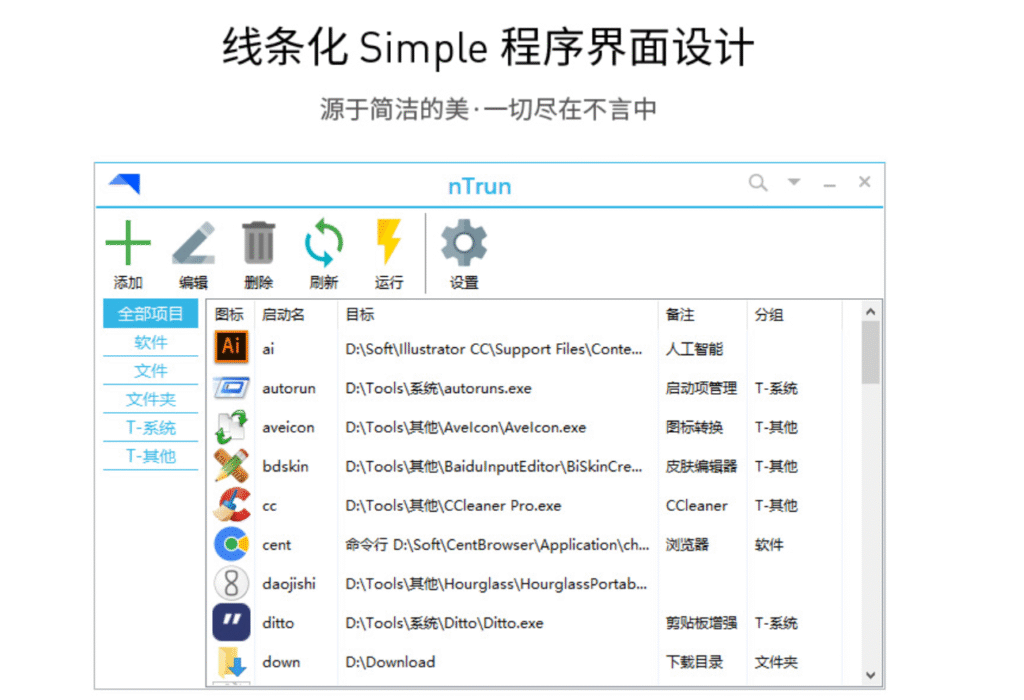Viewport: 1024px width, 700px height.
Task: Select the 'cc' launch name
Action: point(269,506)
